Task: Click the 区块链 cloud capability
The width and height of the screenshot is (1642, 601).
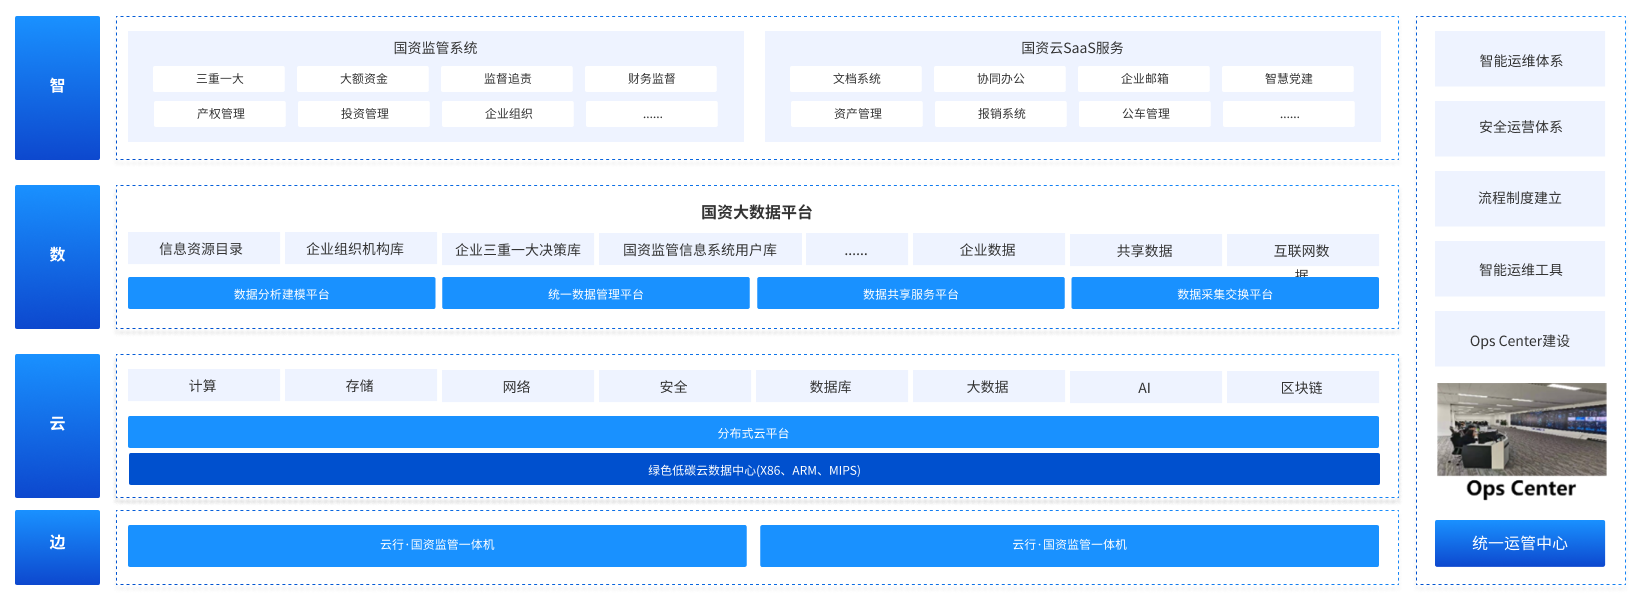Action: pyautogui.click(x=1302, y=388)
